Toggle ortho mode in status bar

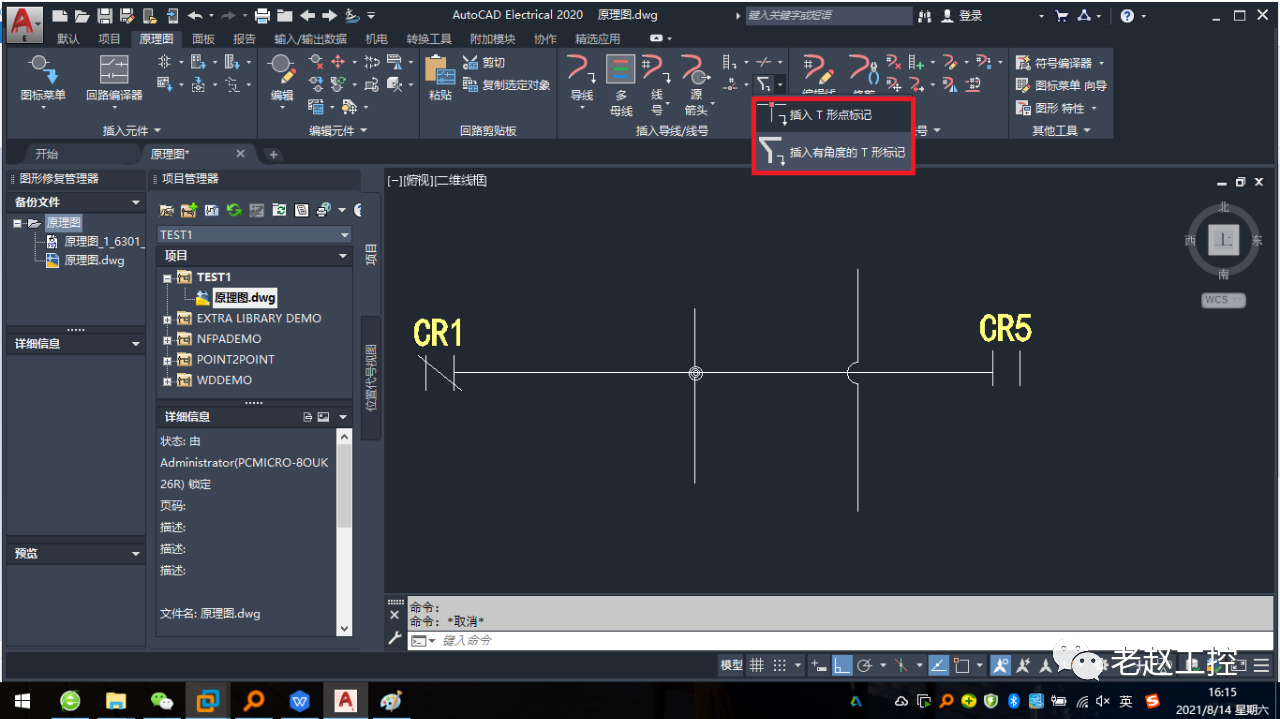point(842,665)
